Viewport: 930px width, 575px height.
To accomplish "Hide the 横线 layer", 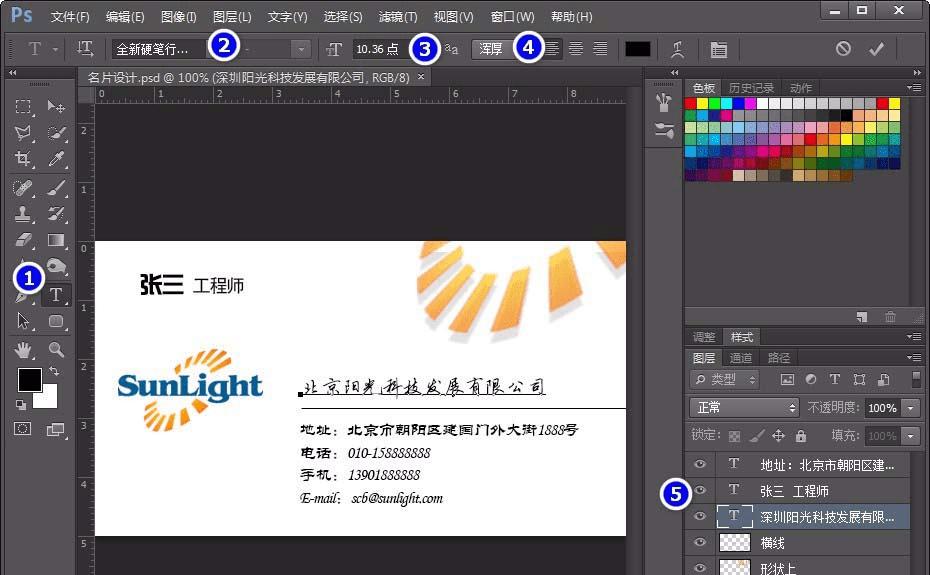I will point(700,542).
